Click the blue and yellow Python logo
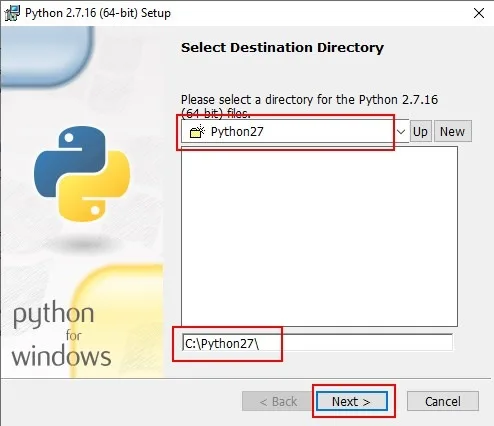 click(x=82, y=174)
